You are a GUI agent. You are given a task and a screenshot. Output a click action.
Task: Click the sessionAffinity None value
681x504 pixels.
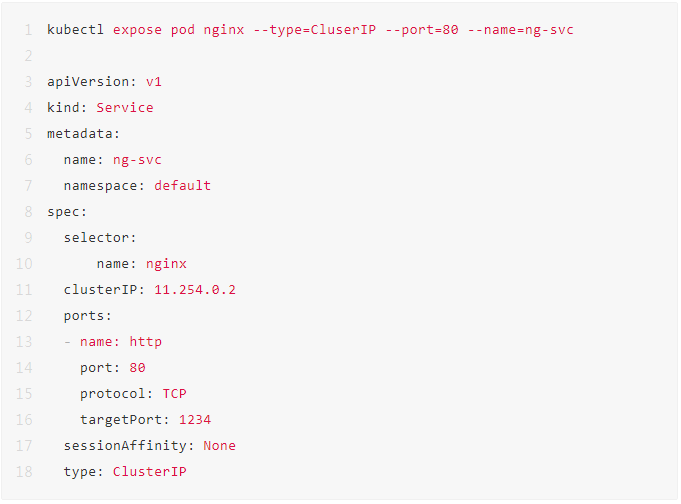(x=219, y=446)
